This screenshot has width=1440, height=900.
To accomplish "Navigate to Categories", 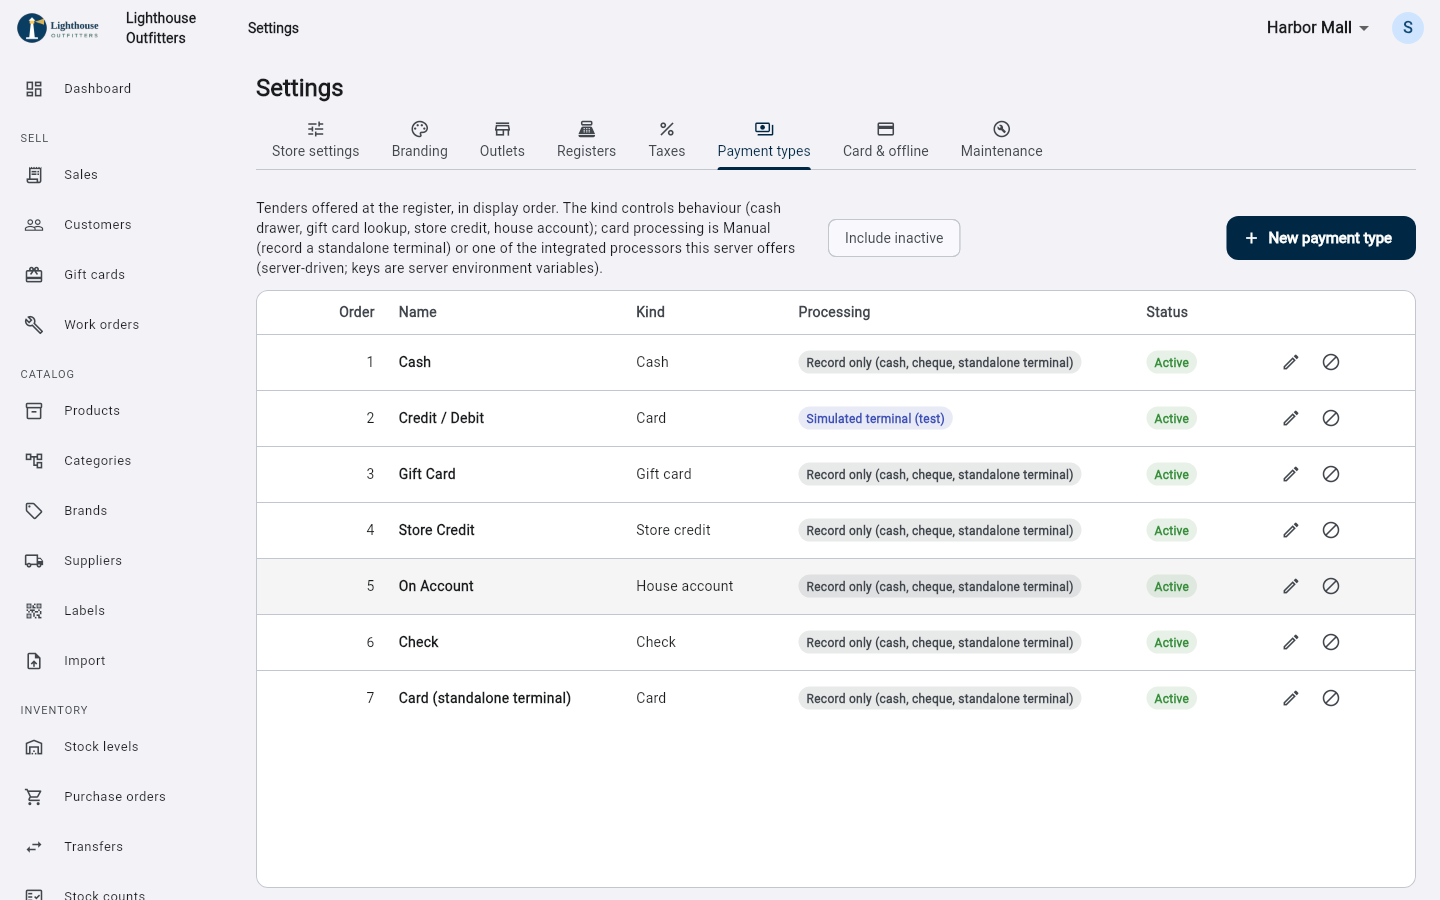I will [x=120, y=461].
